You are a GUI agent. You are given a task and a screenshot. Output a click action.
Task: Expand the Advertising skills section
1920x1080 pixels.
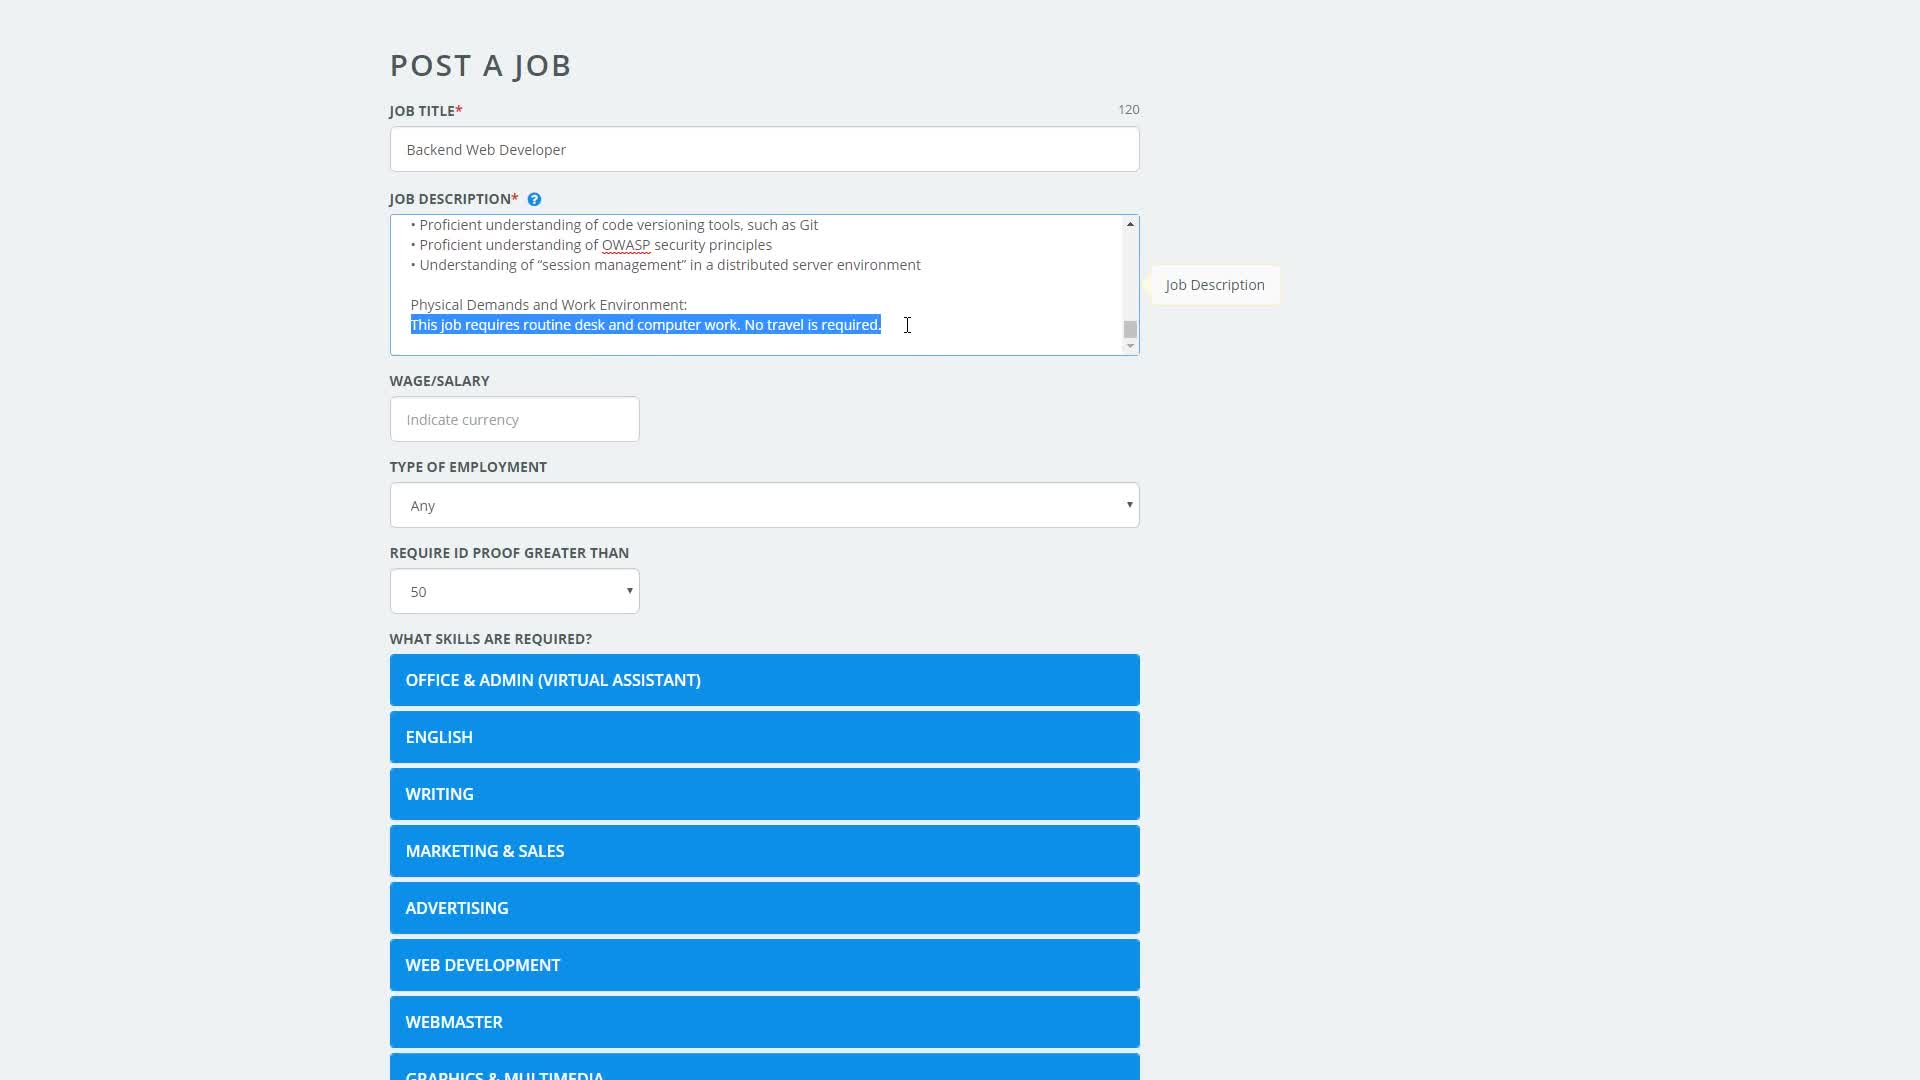pos(764,908)
